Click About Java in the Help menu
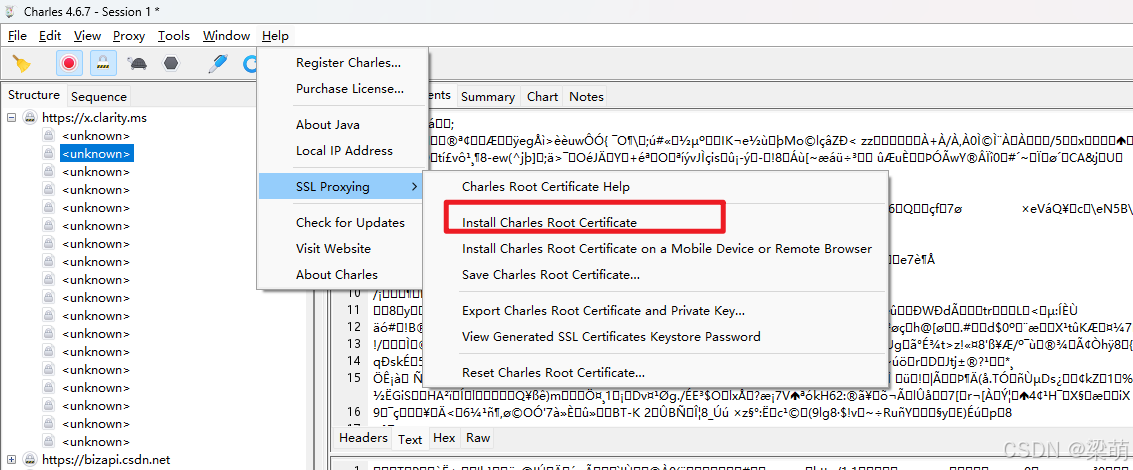This screenshot has width=1133, height=470. [x=327, y=124]
